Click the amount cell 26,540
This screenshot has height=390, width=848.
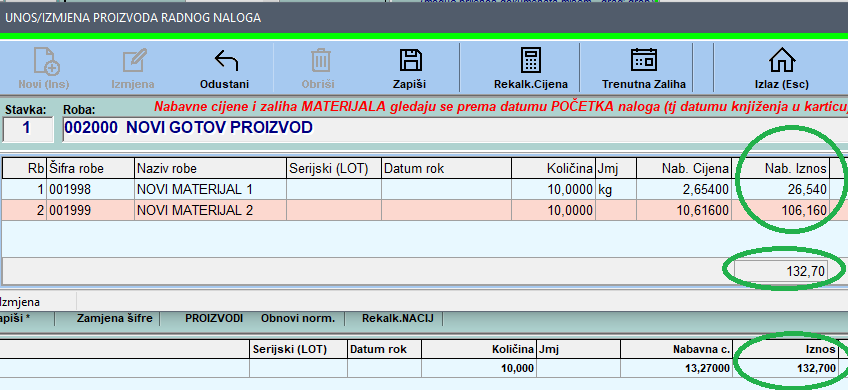780,189
